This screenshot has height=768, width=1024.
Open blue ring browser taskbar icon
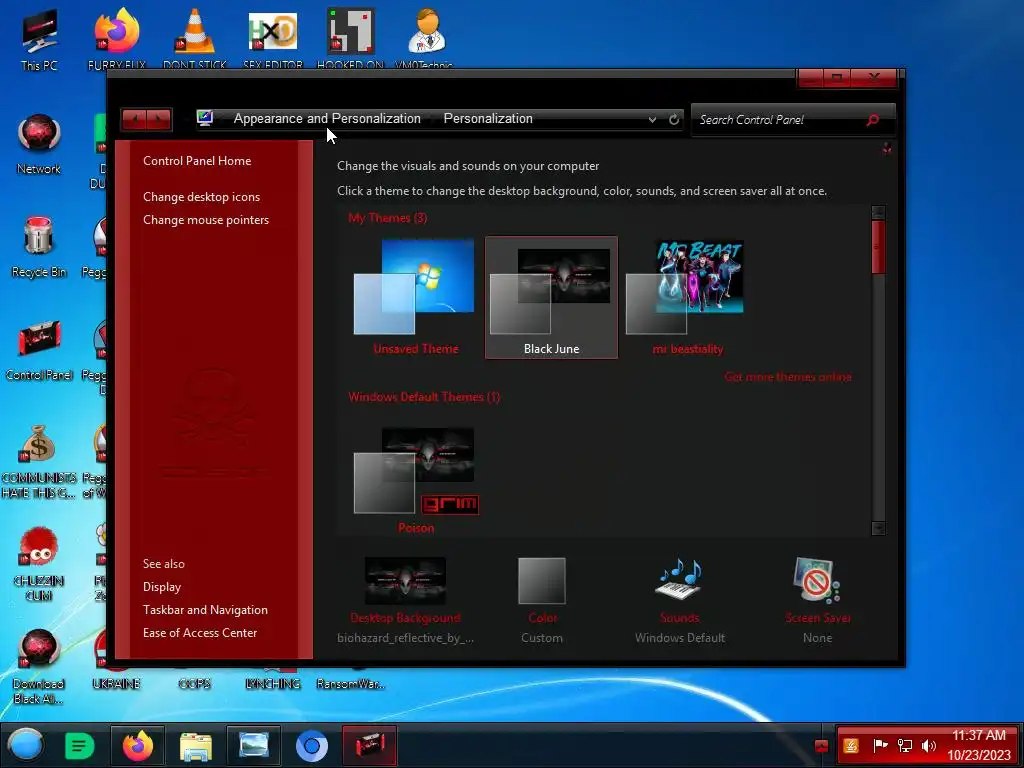tap(312, 745)
